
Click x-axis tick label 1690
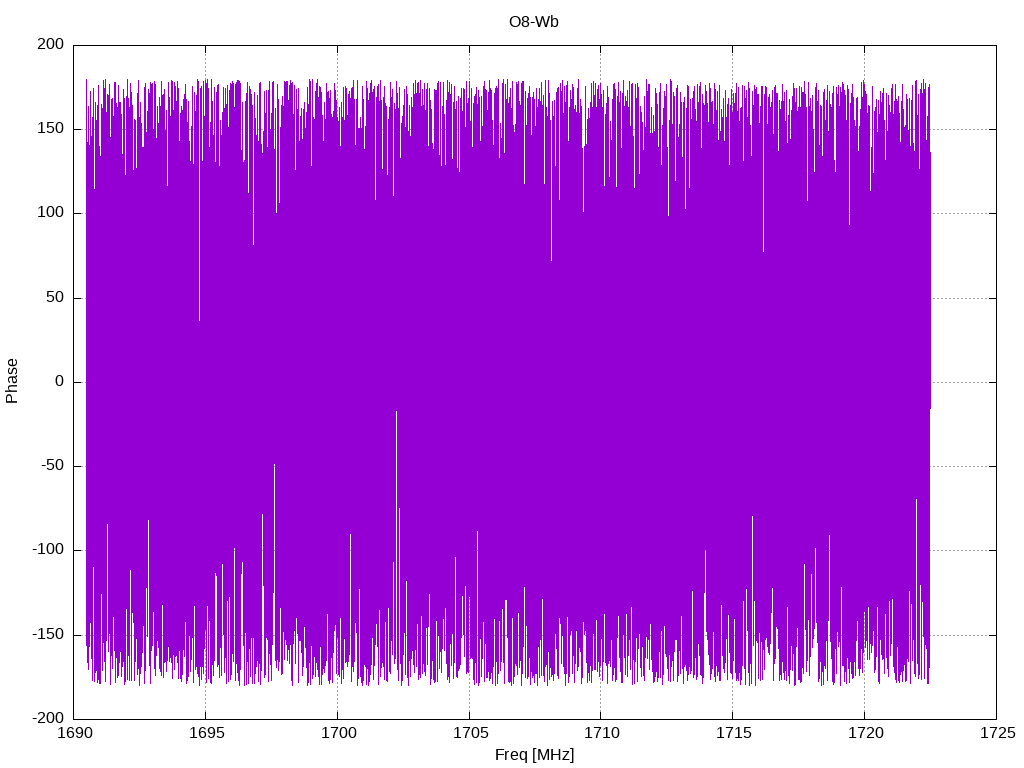tap(74, 733)
